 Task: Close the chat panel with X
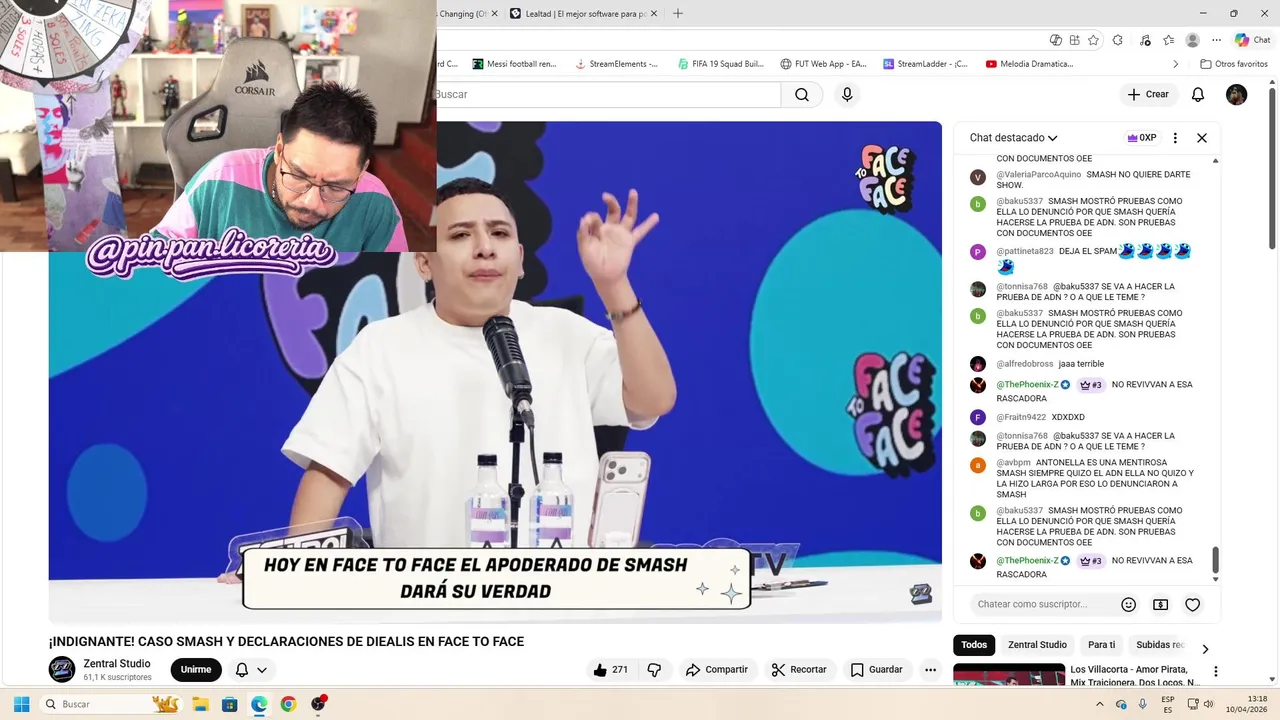pos(1202,138)
